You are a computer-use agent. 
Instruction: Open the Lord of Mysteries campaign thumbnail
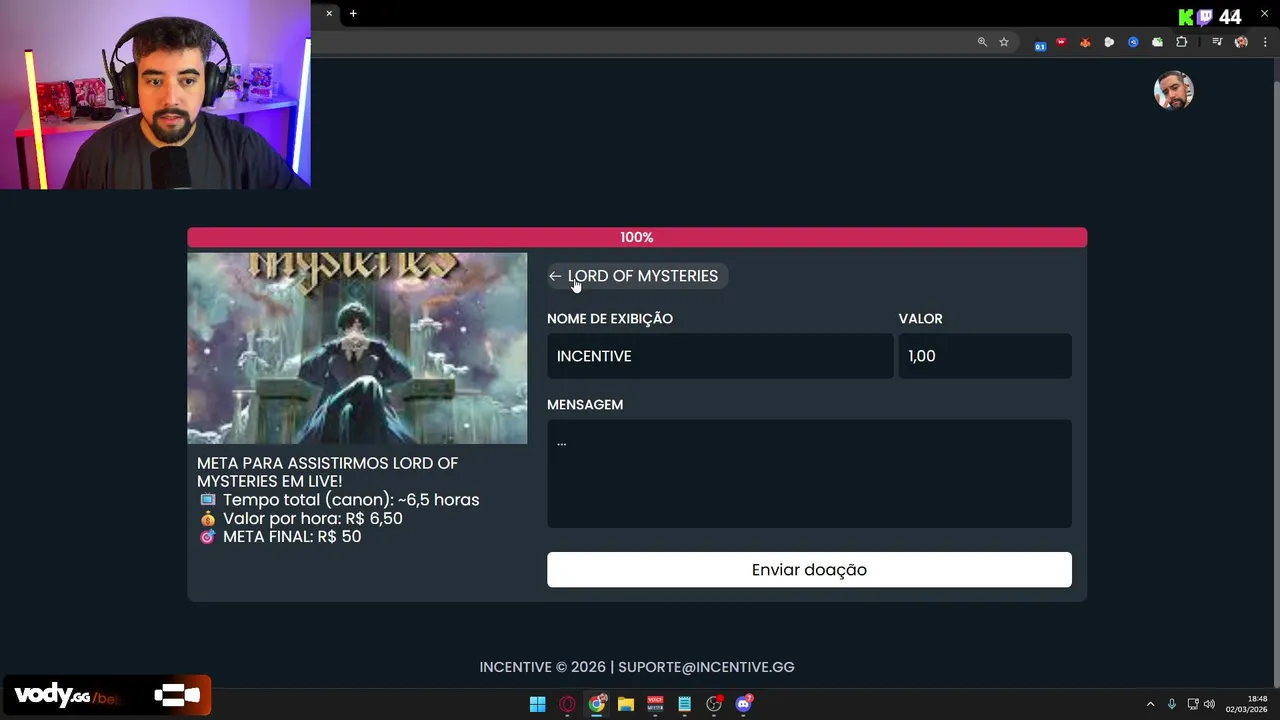click(357, 348)
